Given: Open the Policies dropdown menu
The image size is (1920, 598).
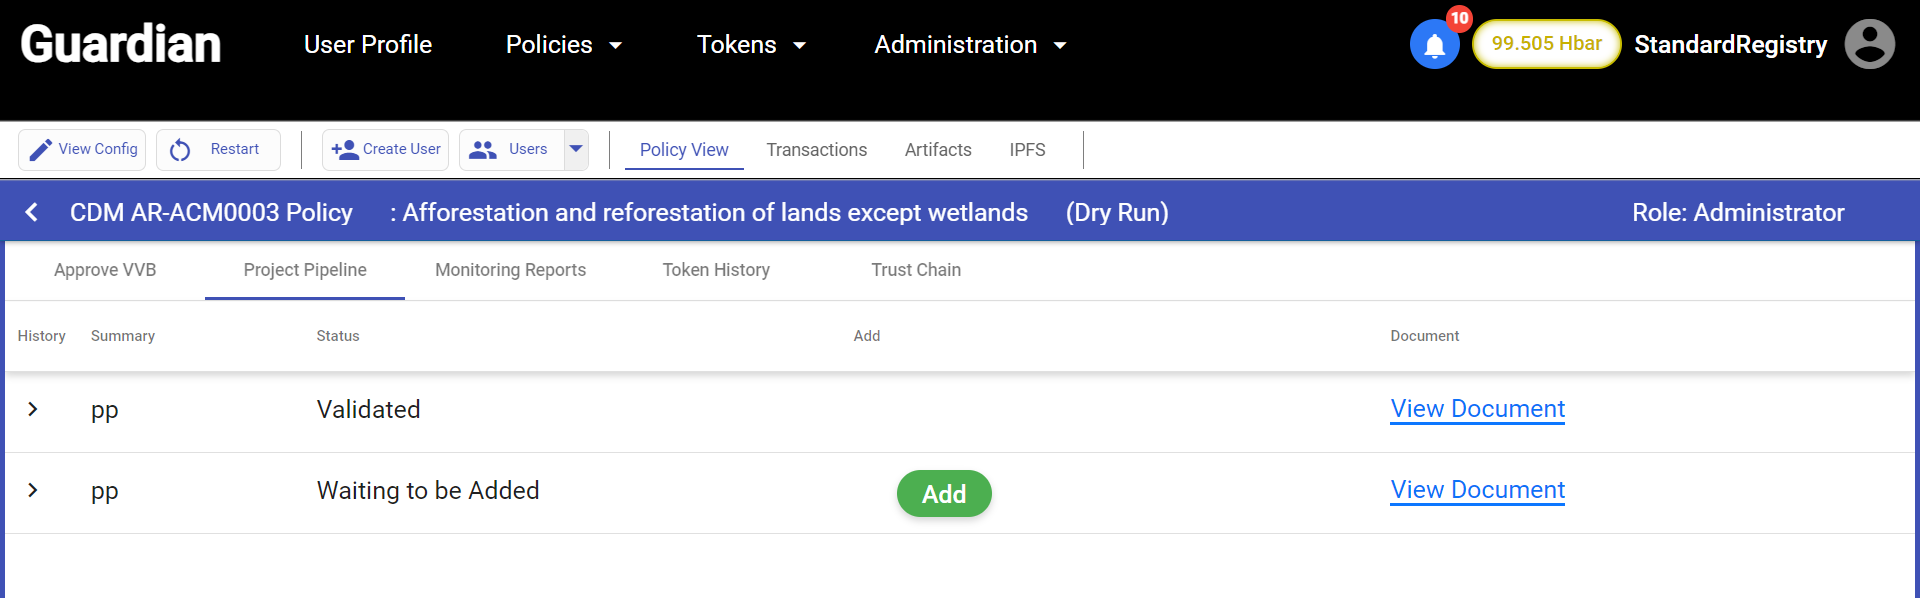Looking at the screenshot, I should click(564, 45).
